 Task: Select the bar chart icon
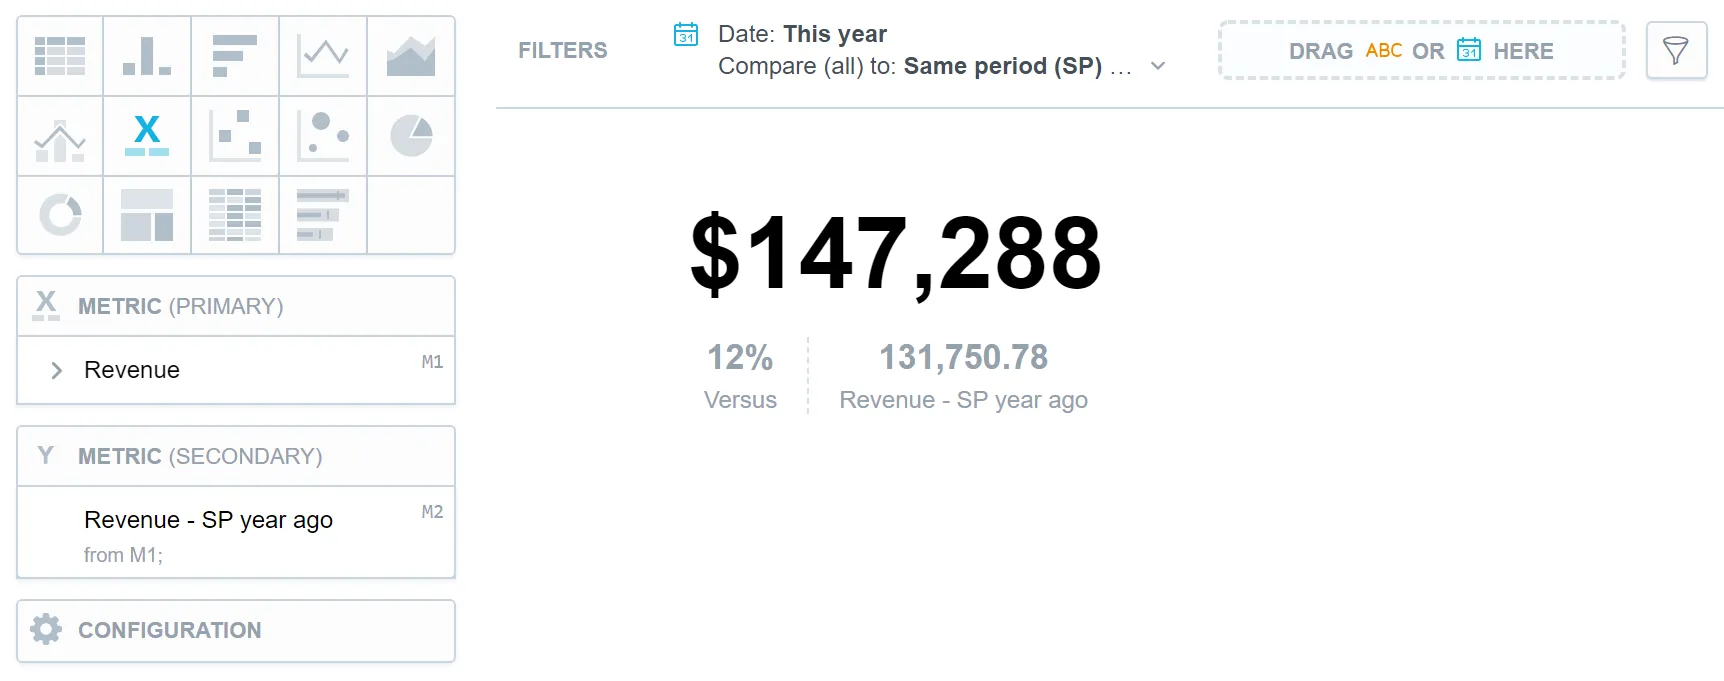(x=235, y=56)
